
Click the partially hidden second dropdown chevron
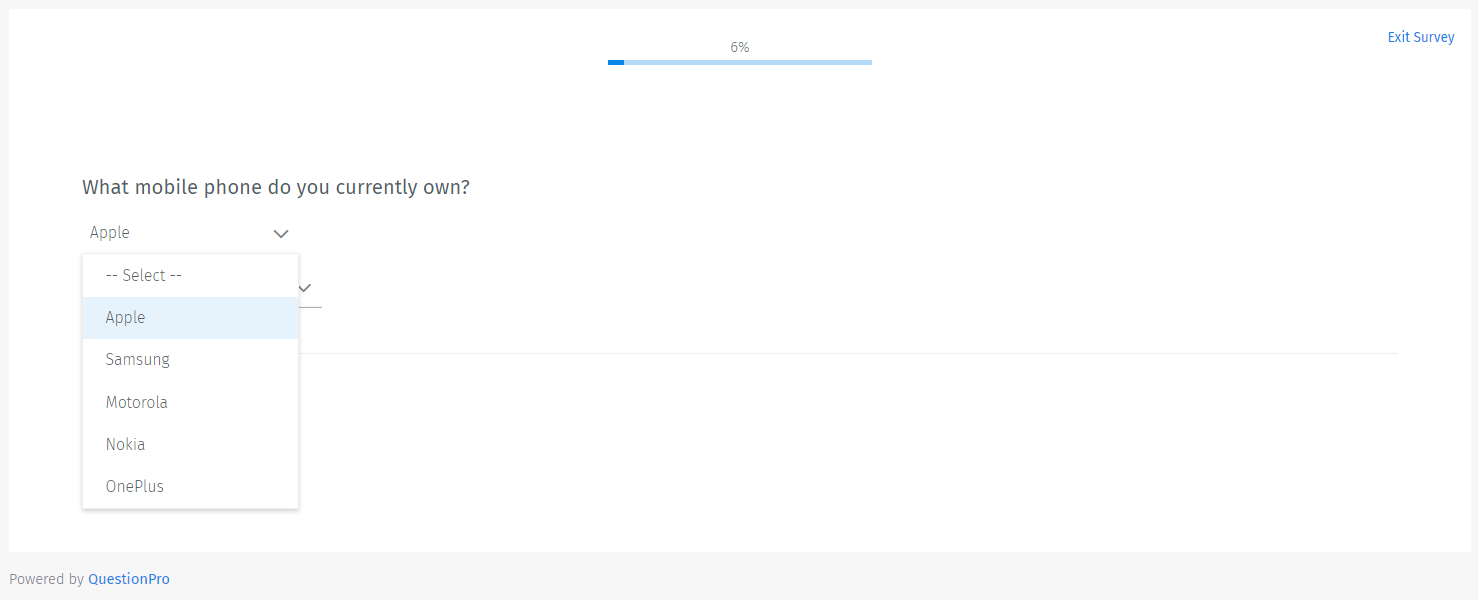coord(306,288)
